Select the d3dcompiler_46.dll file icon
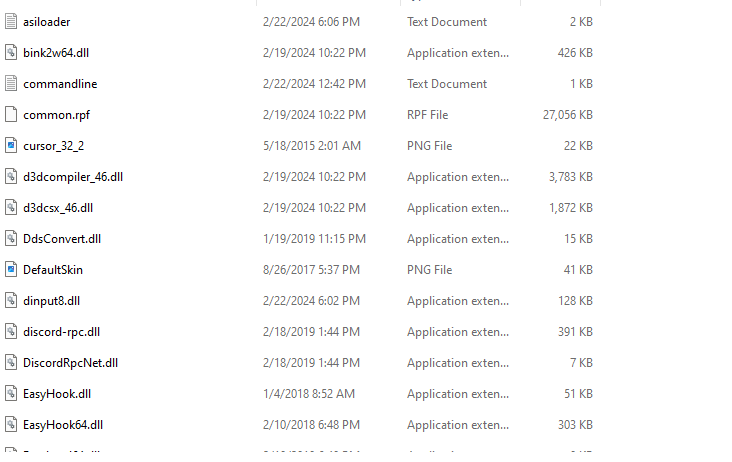This screenshot has height=462, width=732. point(11,177)
